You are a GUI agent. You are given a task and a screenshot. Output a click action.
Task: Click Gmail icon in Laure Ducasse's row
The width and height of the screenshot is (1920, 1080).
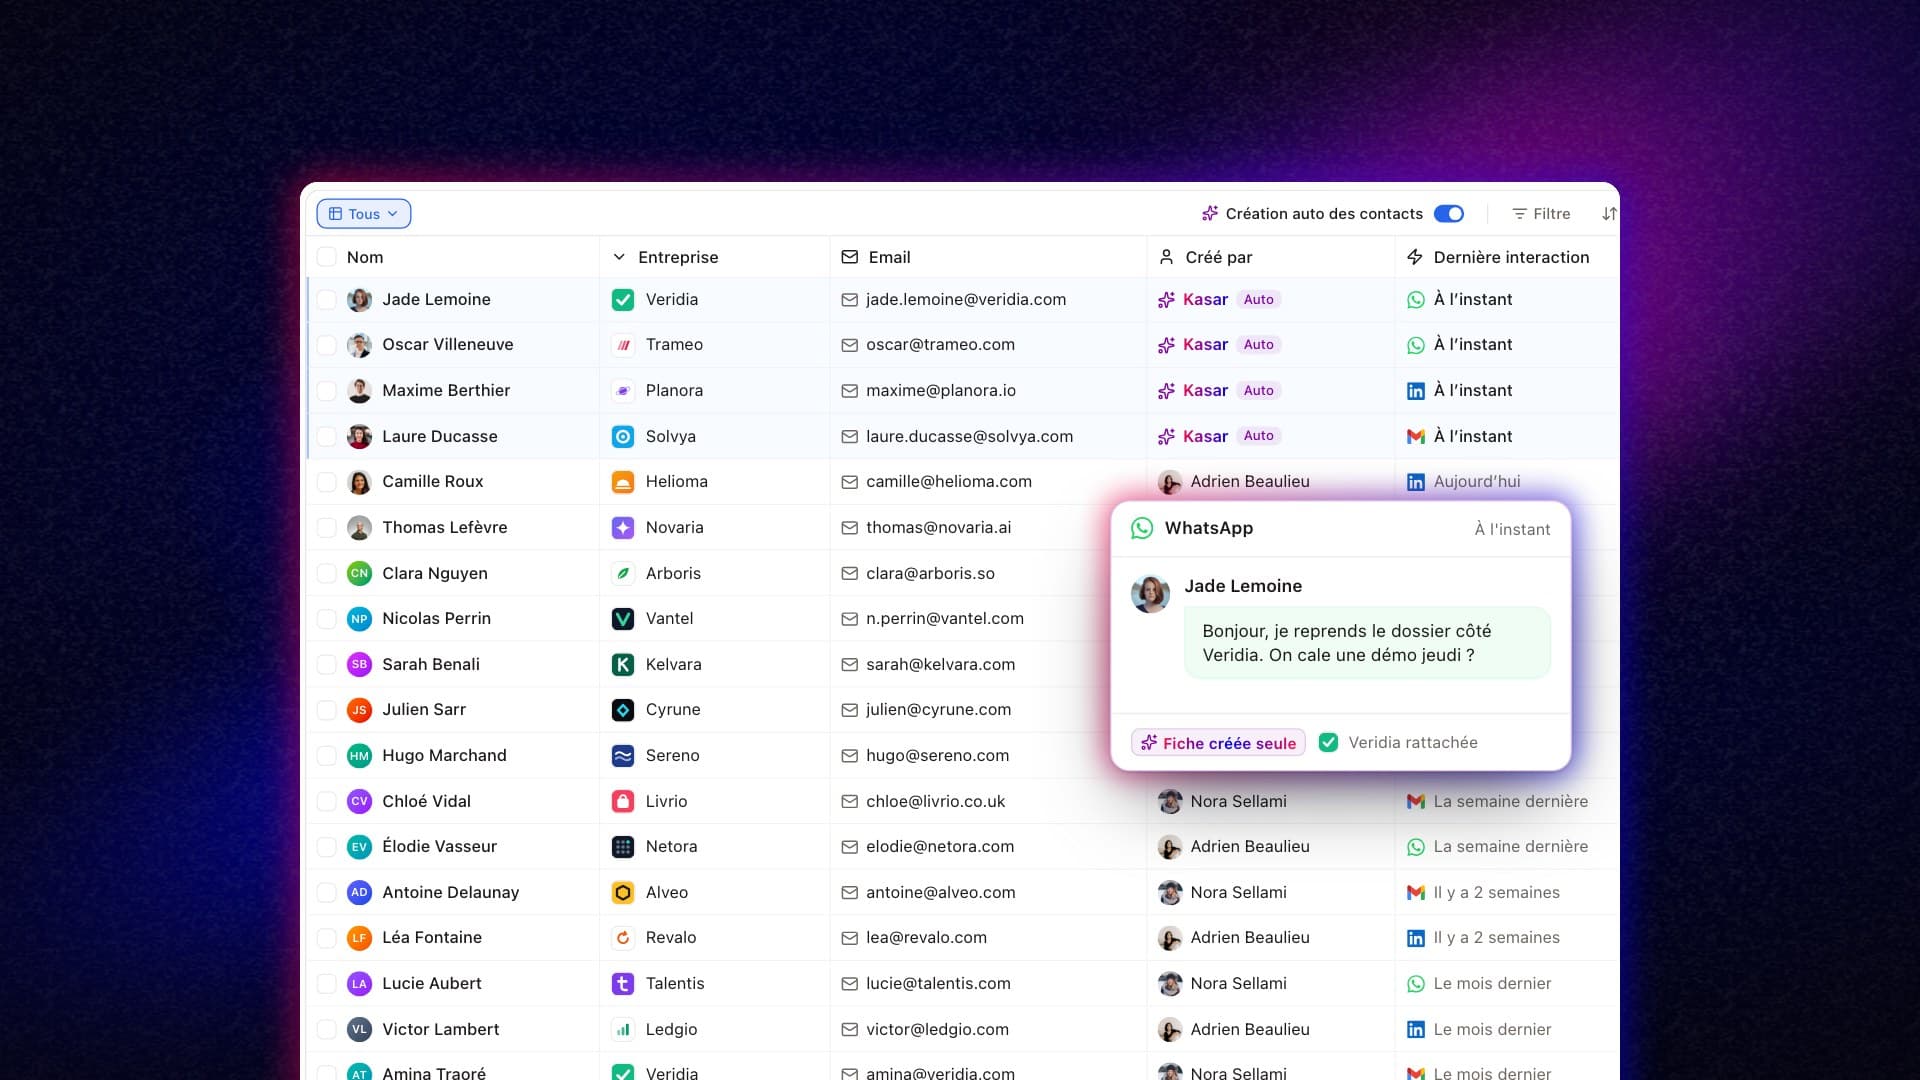point(1415,437)
